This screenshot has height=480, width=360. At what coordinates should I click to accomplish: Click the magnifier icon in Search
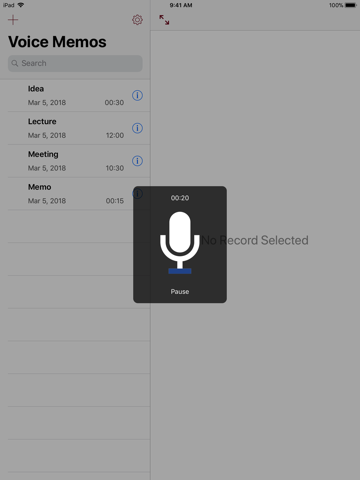coord(15,63)
